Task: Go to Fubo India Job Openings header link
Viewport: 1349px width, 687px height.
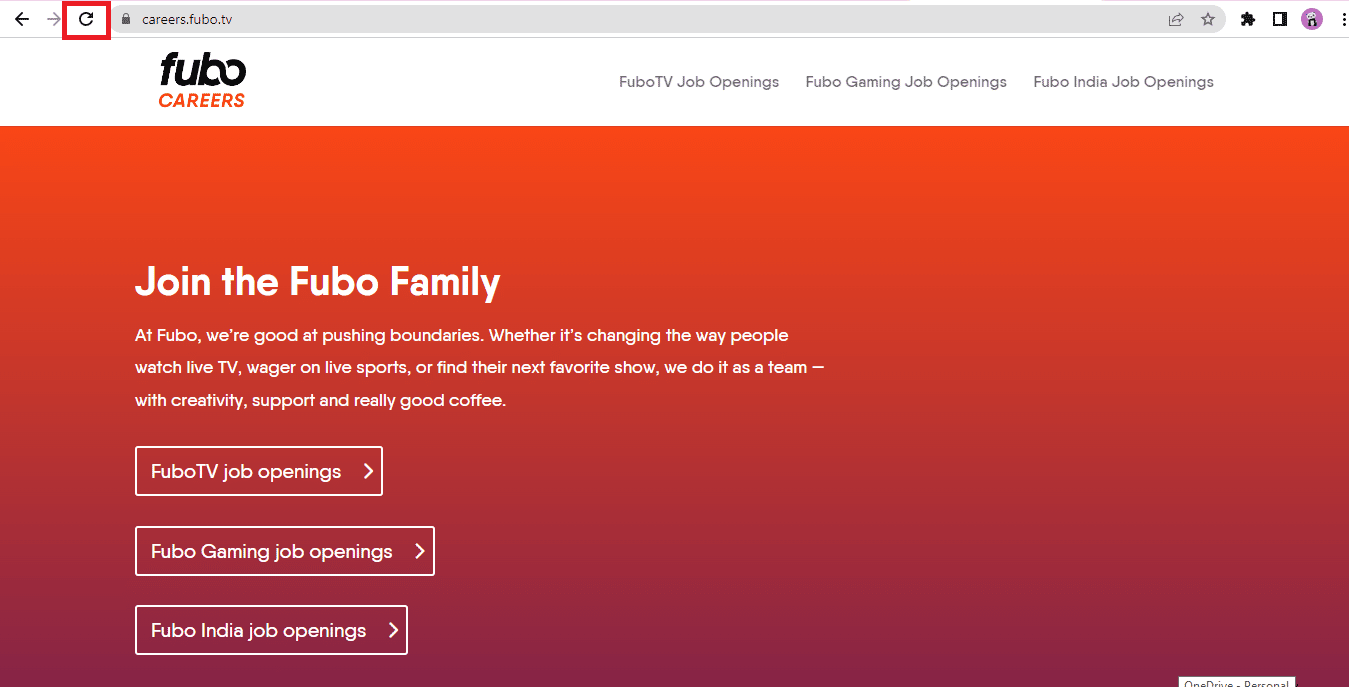Action: 1123,82
